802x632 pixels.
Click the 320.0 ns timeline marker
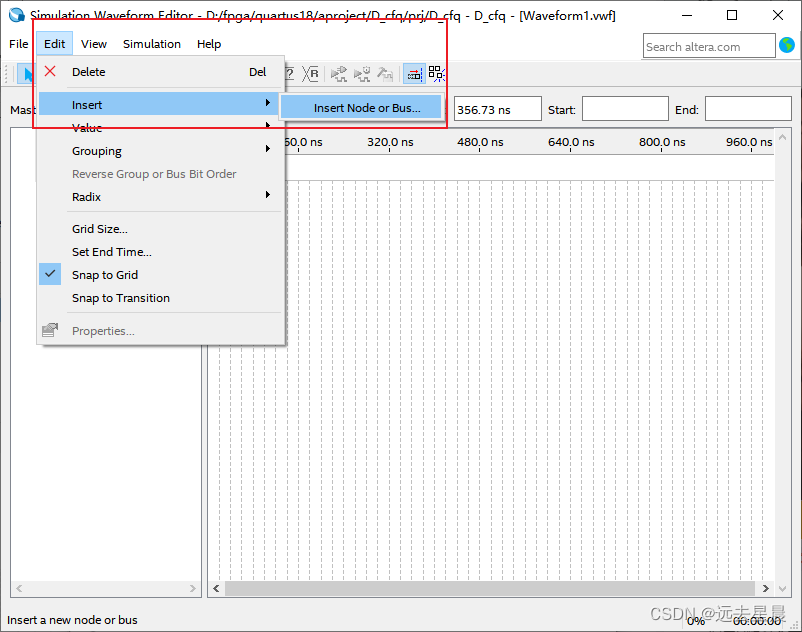pos(390,142)
